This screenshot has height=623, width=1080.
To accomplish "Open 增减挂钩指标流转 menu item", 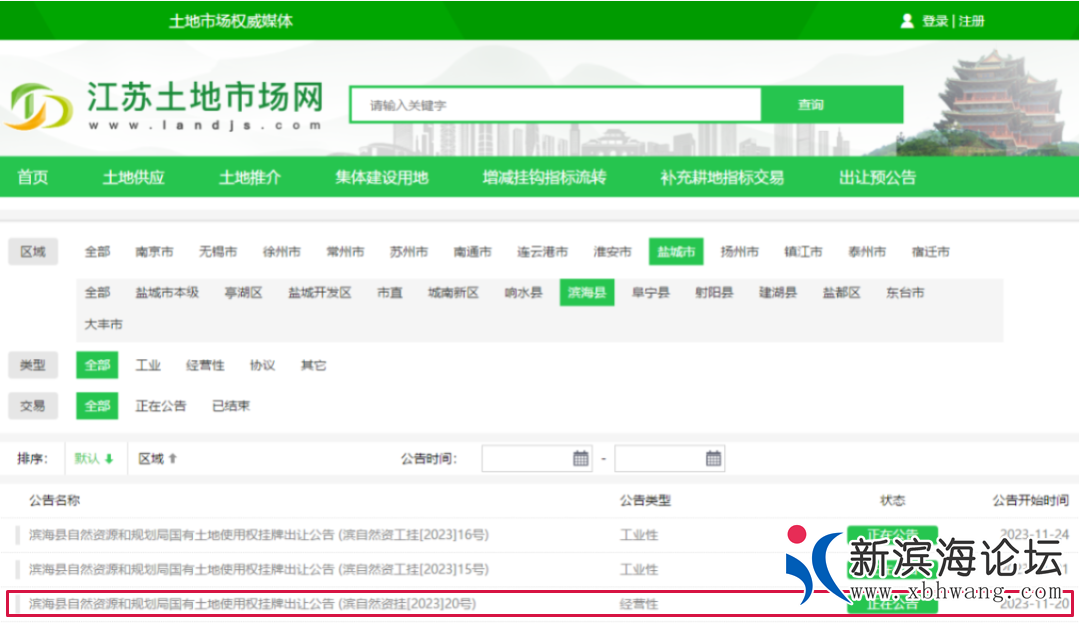I will click(x=544, y=178).
